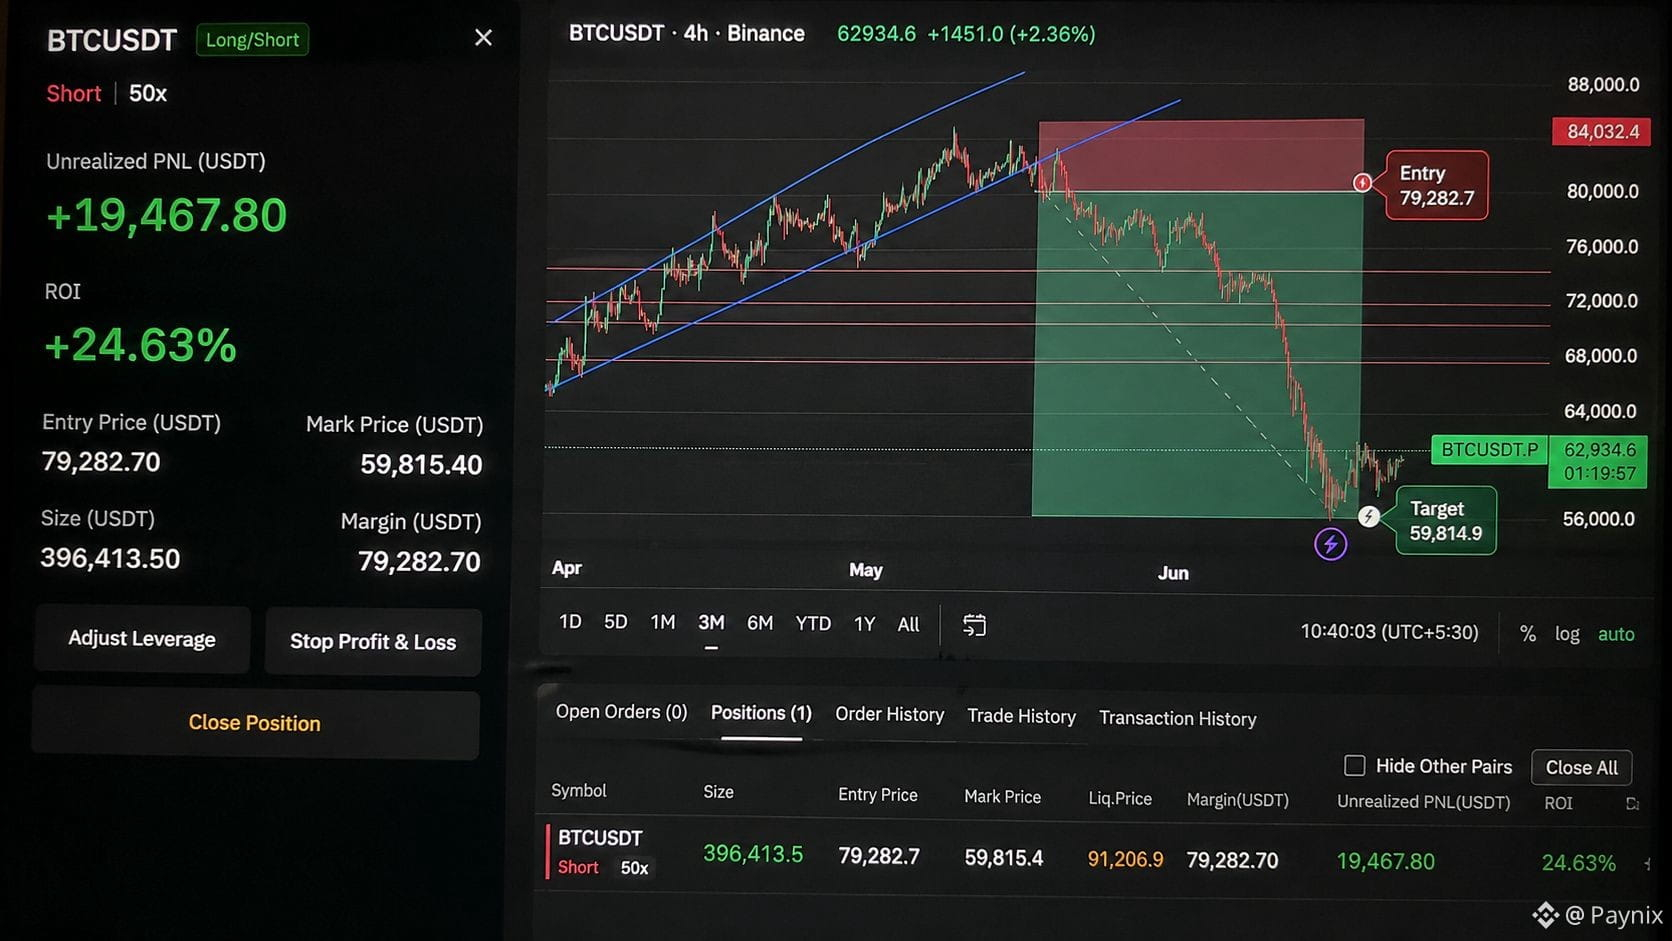Open the Open Orders tab
1672x941 pixels.
coord(621,712)
